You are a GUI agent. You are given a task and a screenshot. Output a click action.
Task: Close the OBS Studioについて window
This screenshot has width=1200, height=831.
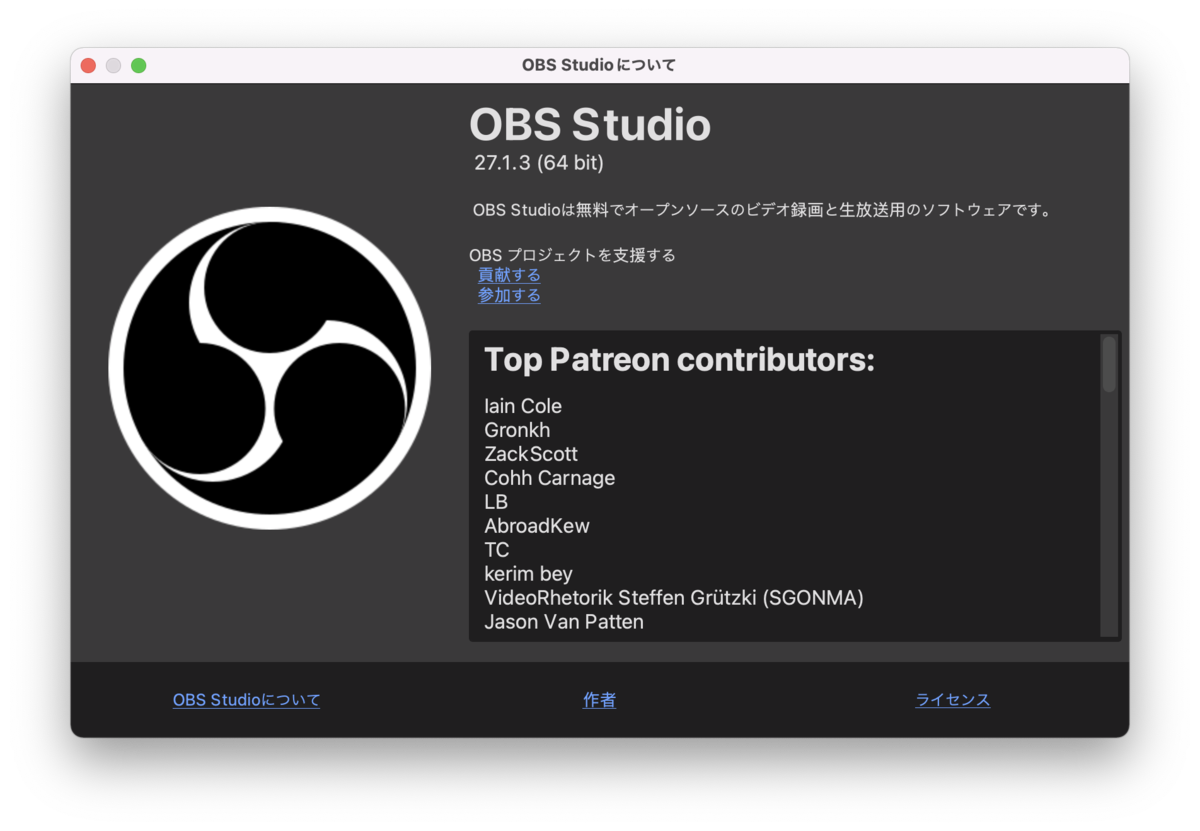pos(88,65)
